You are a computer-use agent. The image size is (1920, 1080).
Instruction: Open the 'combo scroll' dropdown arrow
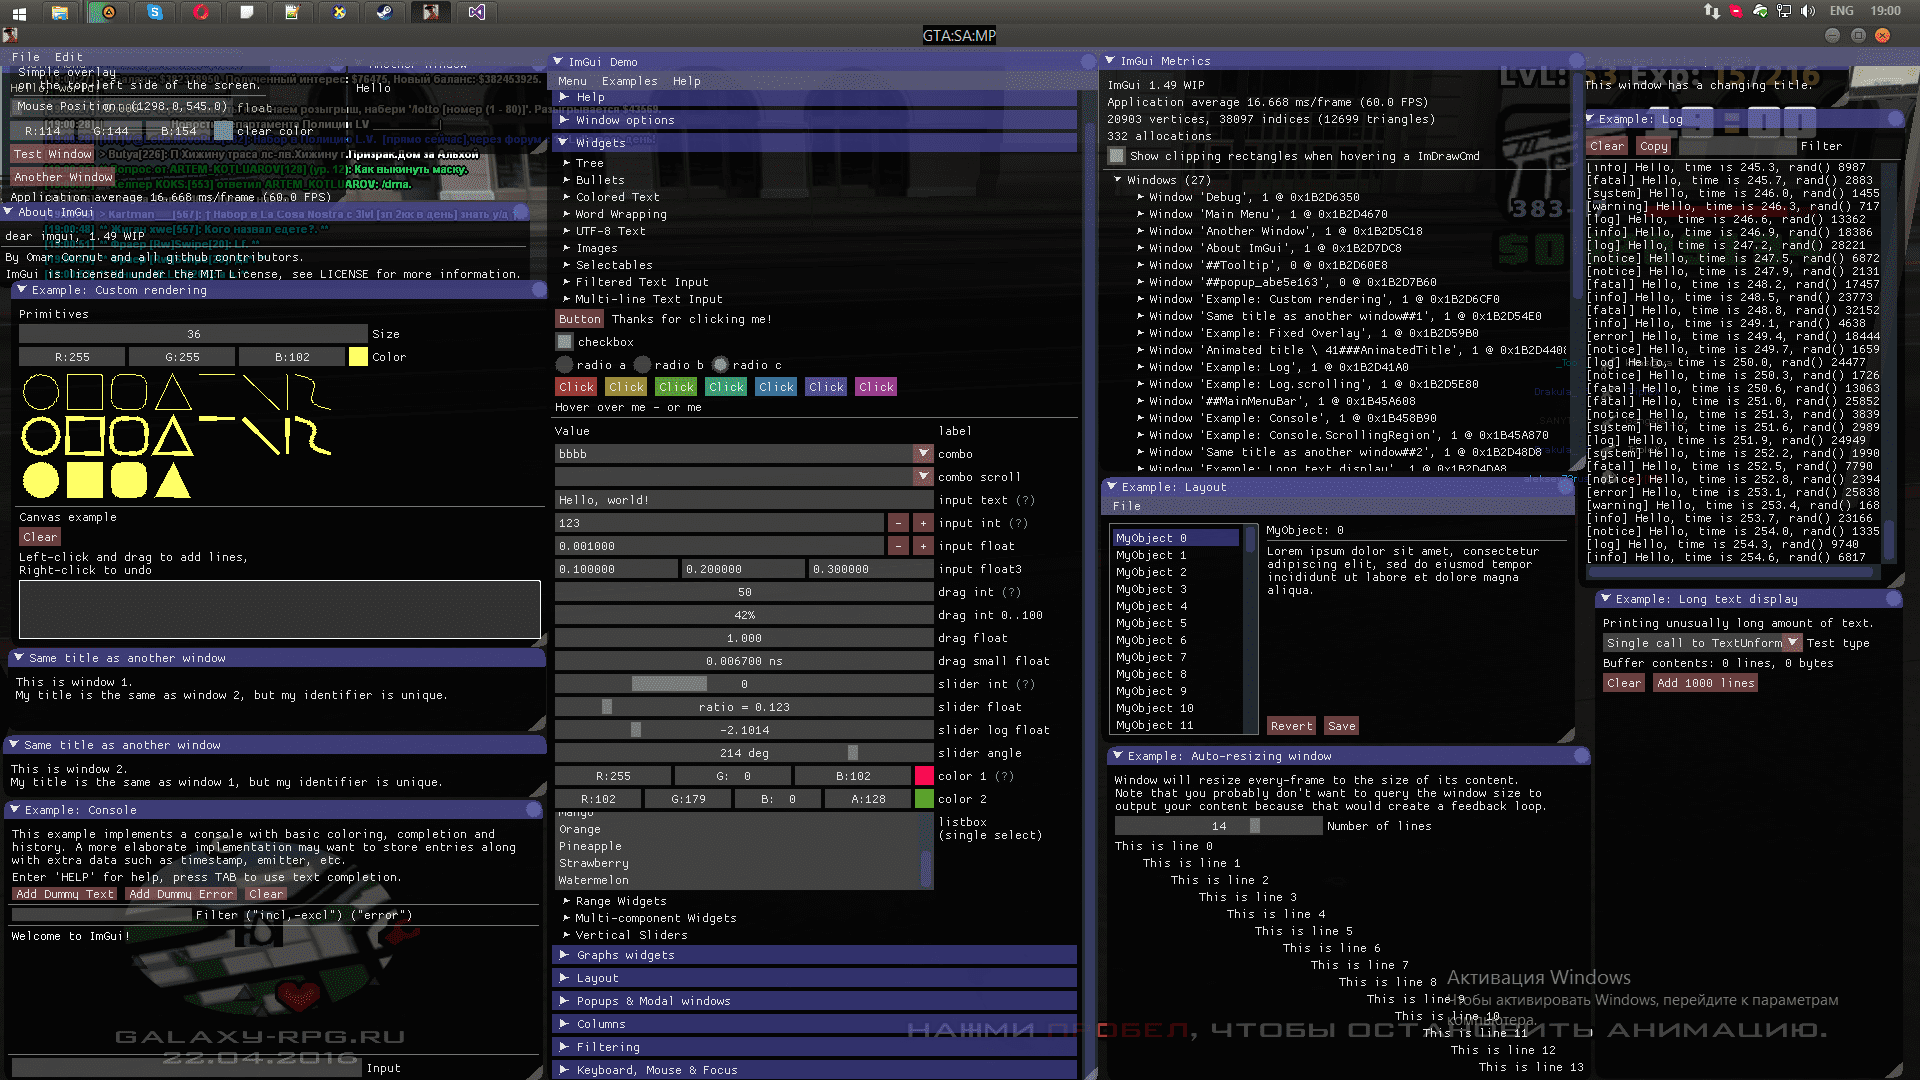click(x=923, y=477)
